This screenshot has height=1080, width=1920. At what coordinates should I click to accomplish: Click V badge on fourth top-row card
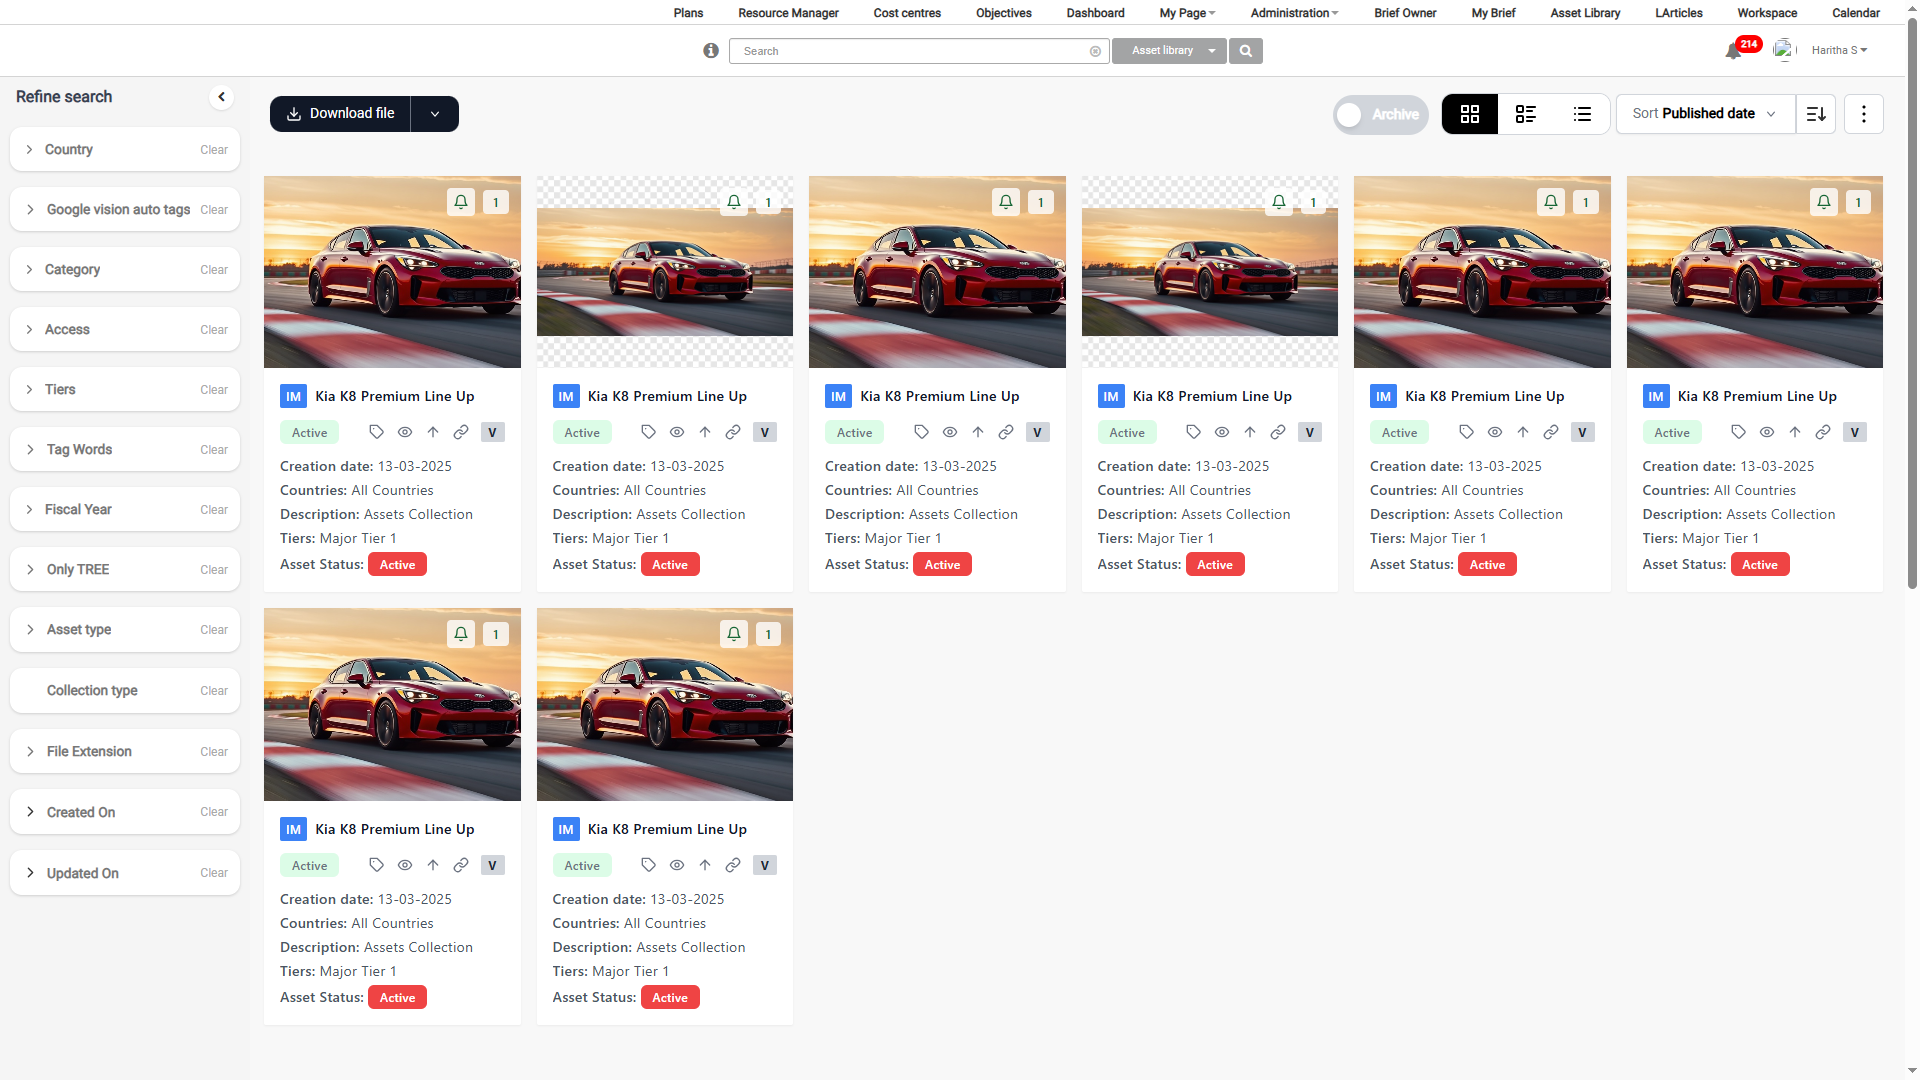(x=1310, y=432)
